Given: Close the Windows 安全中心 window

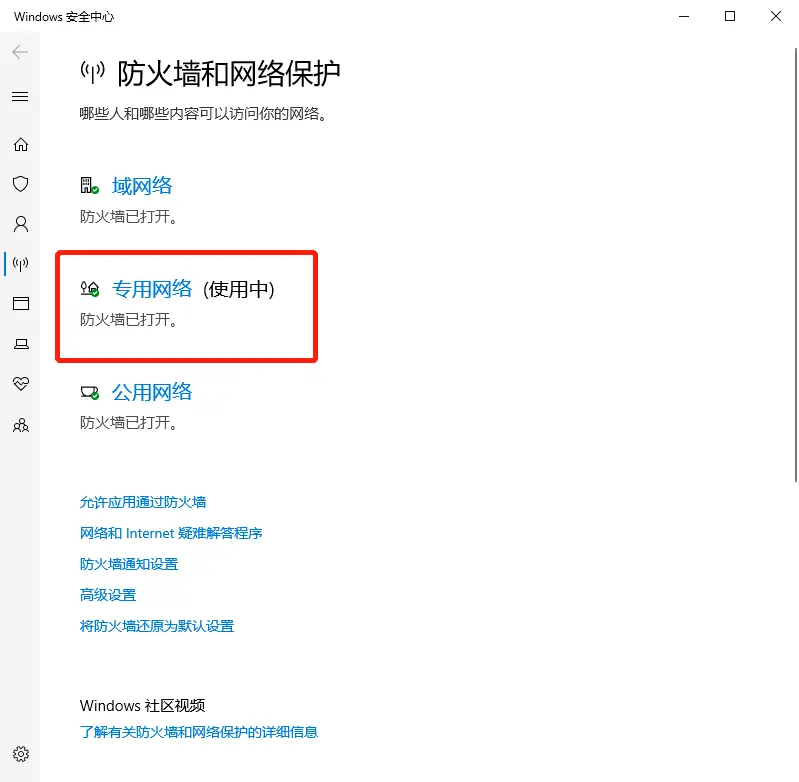Looking at the screenshot, I should tap(776, 16).
